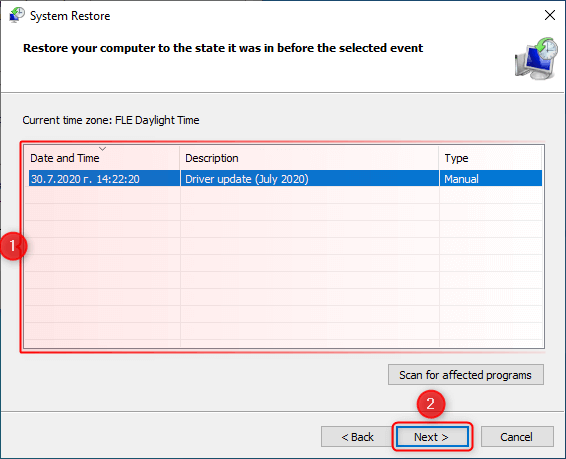Click the System Restore title text
Viewport: 566px width, 459px height.
click(x=70, y=16)
